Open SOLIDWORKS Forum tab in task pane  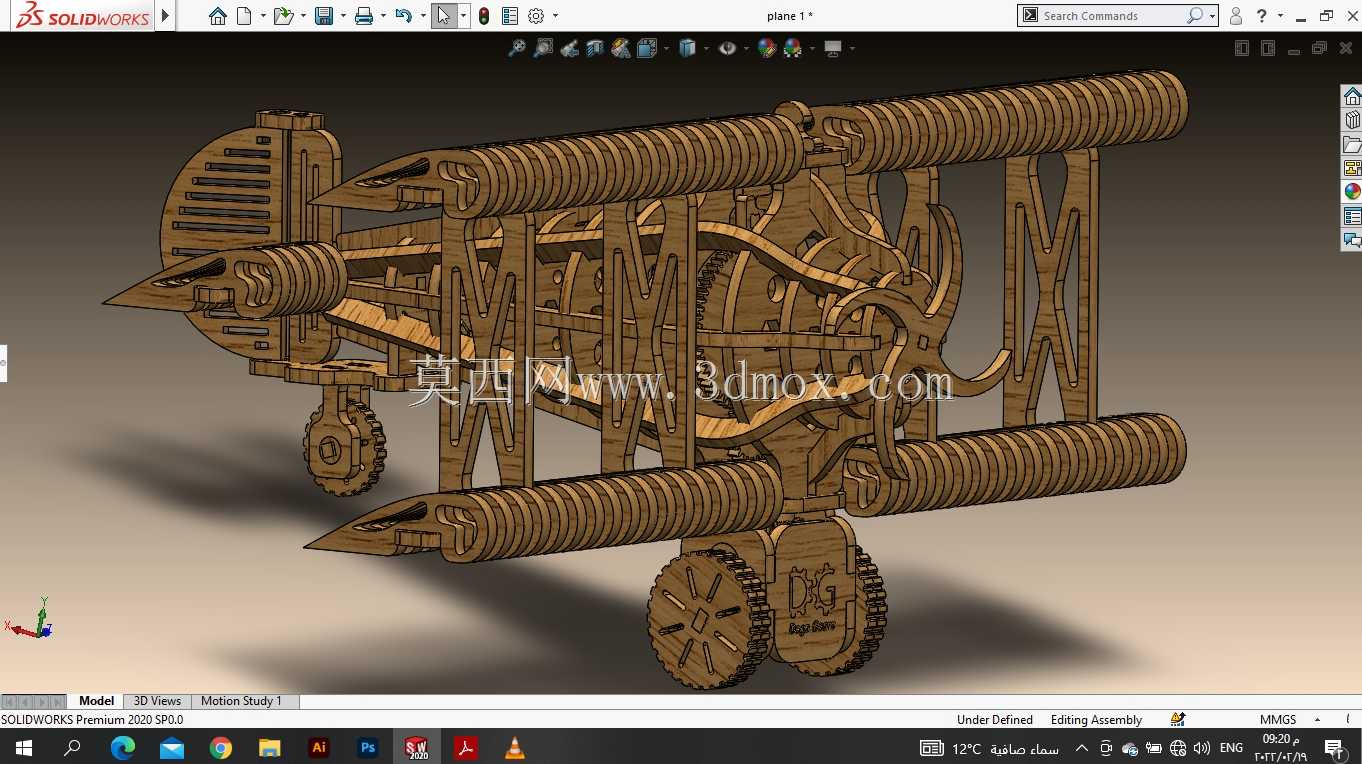click(x=1352, y=240)
